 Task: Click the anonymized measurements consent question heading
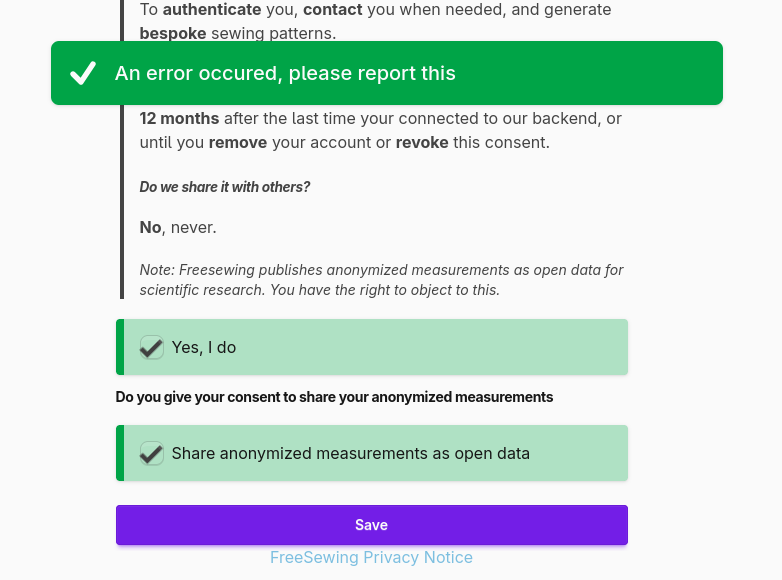pyautogui.click(x=334, y=397)
